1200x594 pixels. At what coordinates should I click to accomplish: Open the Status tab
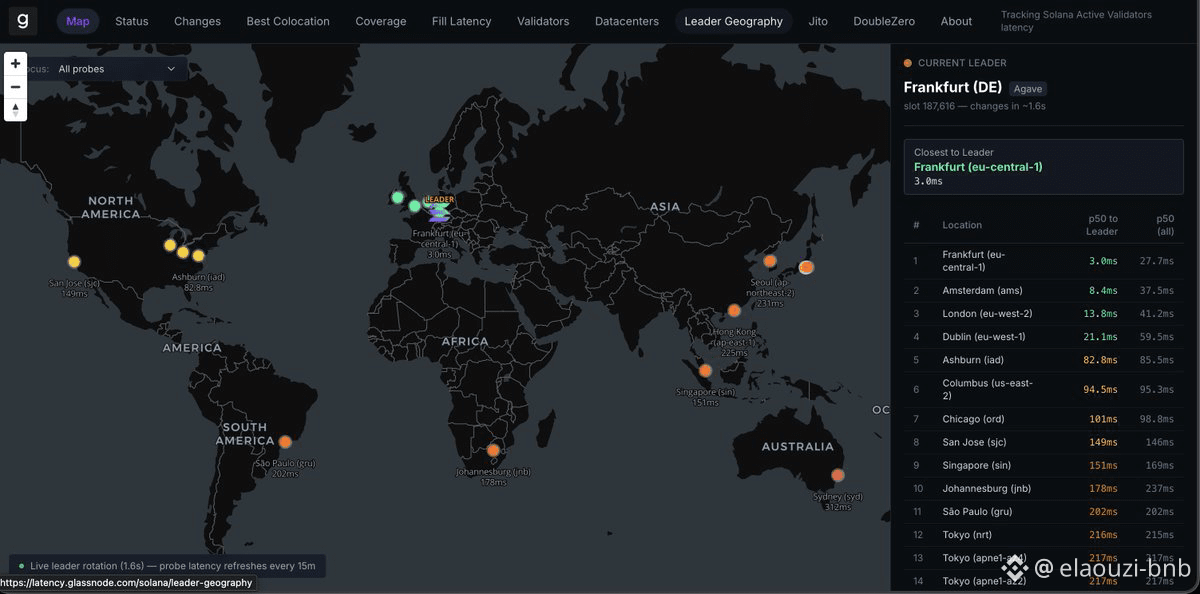[x=131, y=21]
